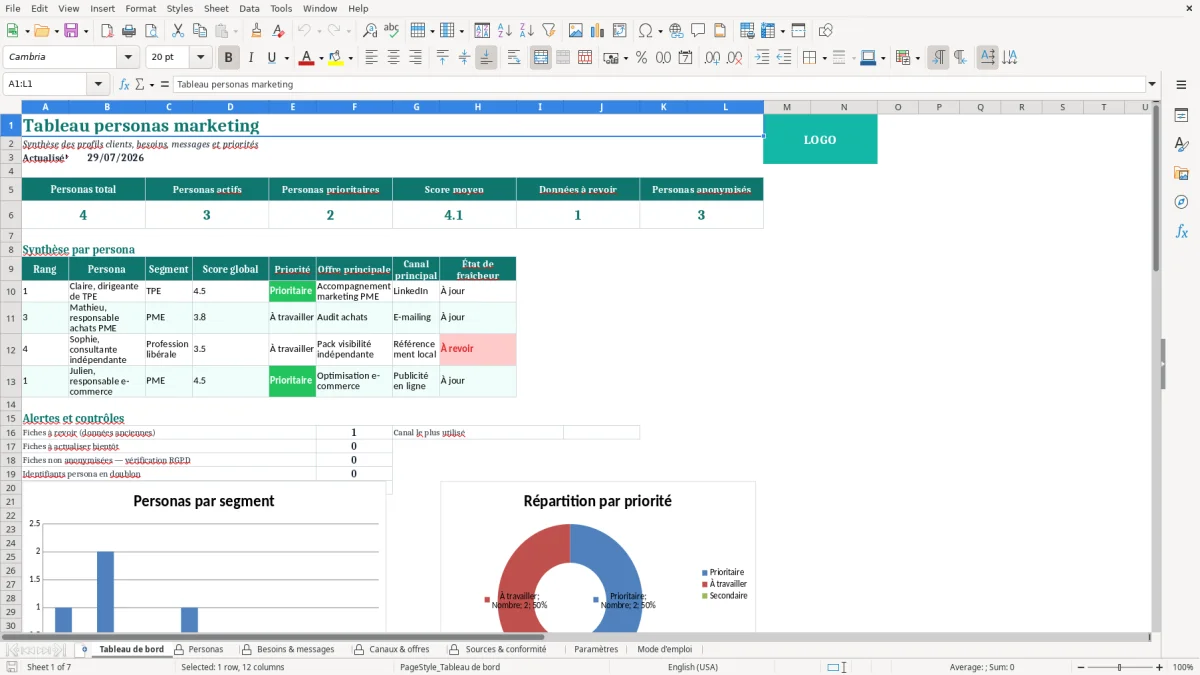
Task: Click the formula input line
Action: click(659, 84)
